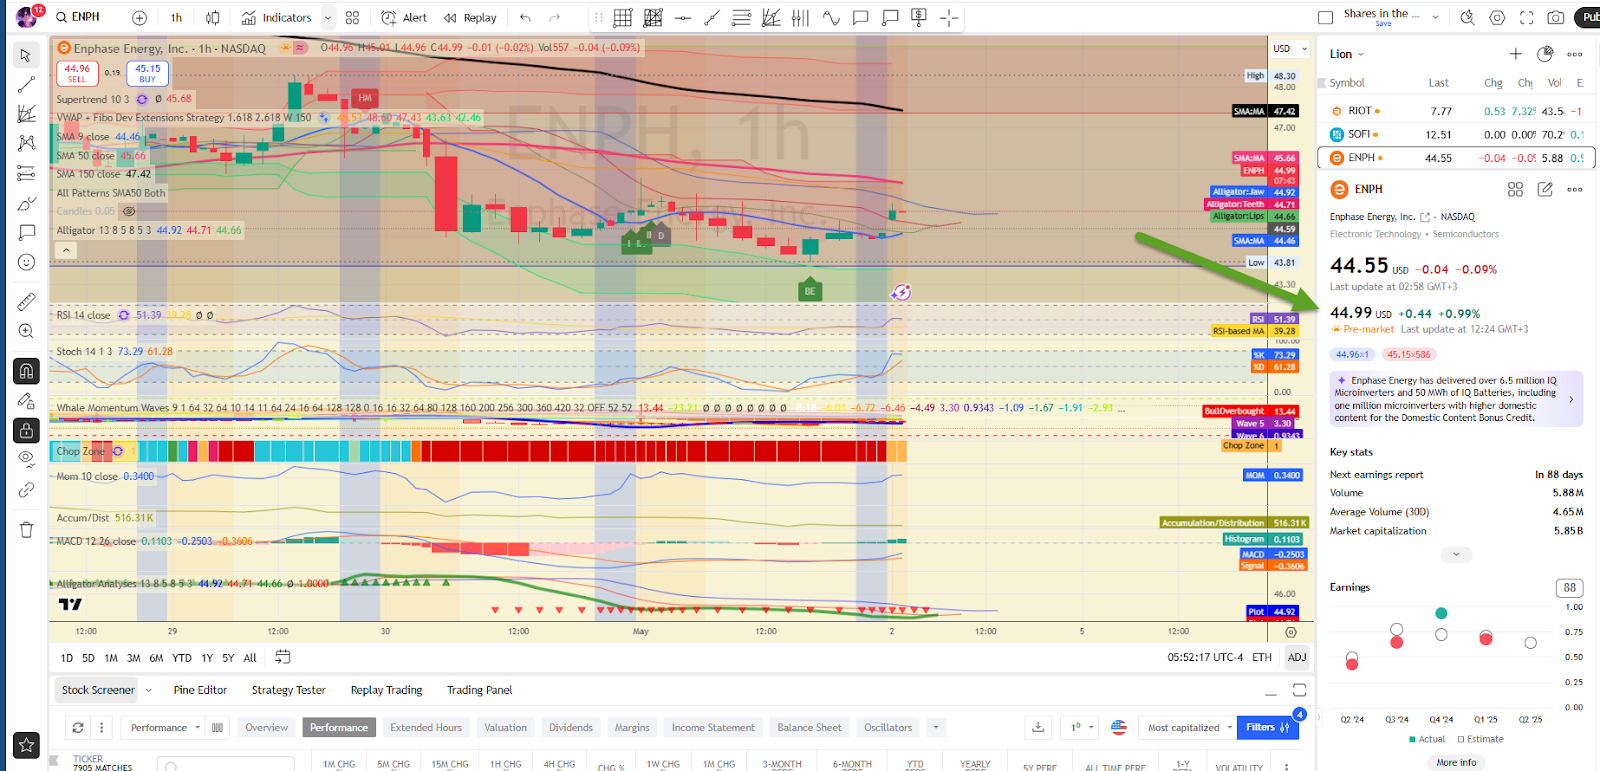
Task: Set the chart range to 5D
Action: tap(88, 658)
